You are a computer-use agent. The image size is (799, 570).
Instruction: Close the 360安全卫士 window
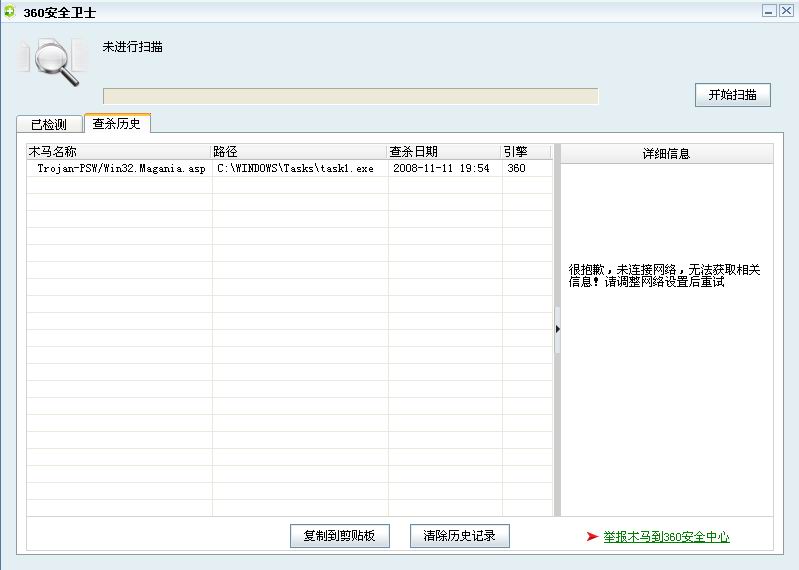pos(786,11)
